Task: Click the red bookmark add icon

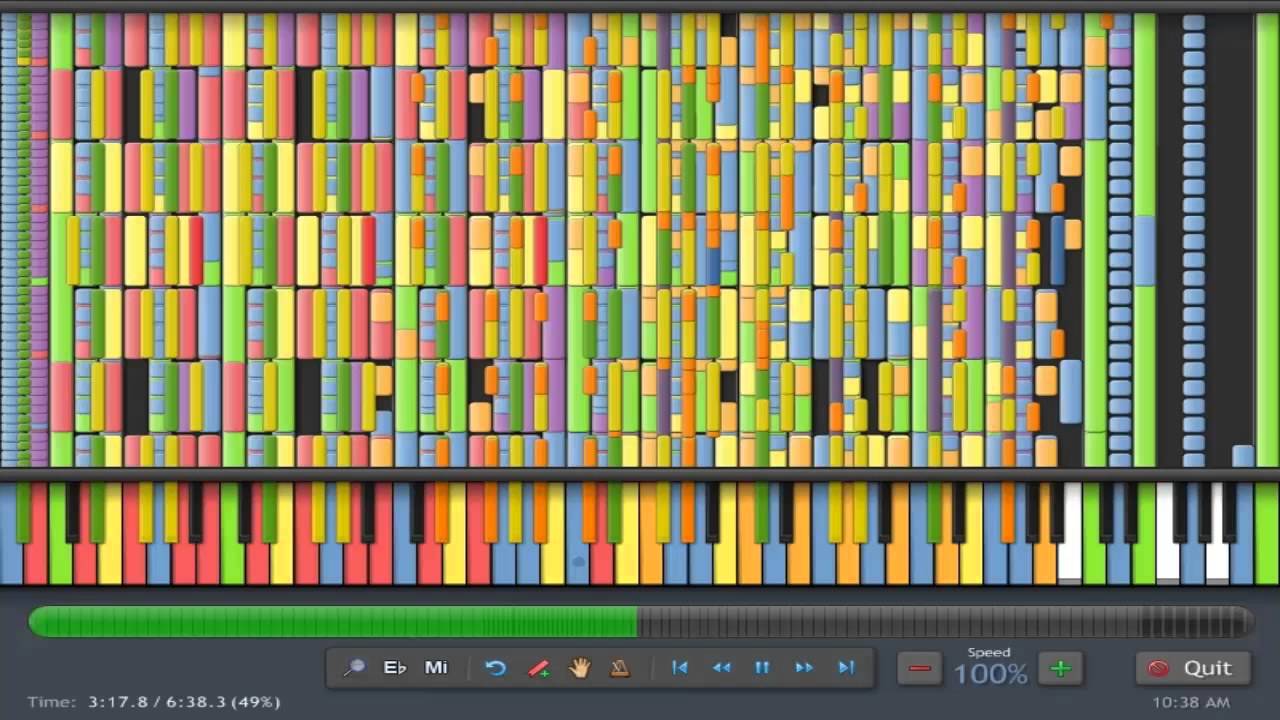Action: coord(538,668)
